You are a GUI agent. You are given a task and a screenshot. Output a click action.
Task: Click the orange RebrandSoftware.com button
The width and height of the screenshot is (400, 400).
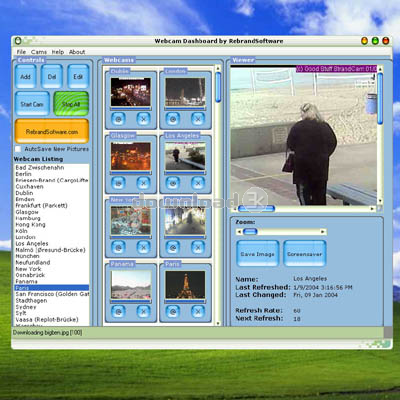[52, 131]
